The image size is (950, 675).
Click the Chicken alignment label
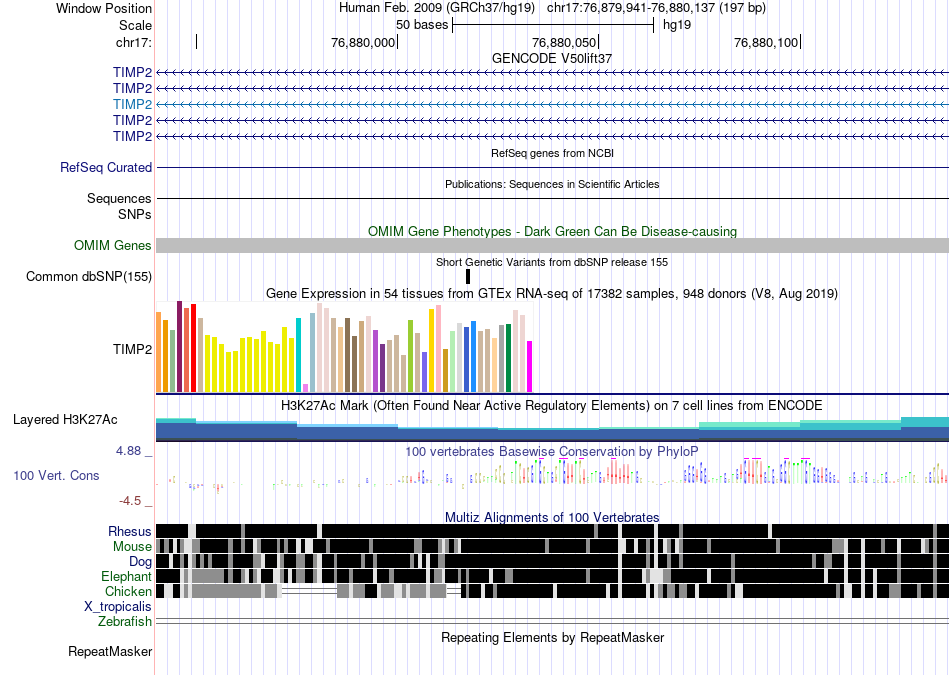[x=128, y=591]
